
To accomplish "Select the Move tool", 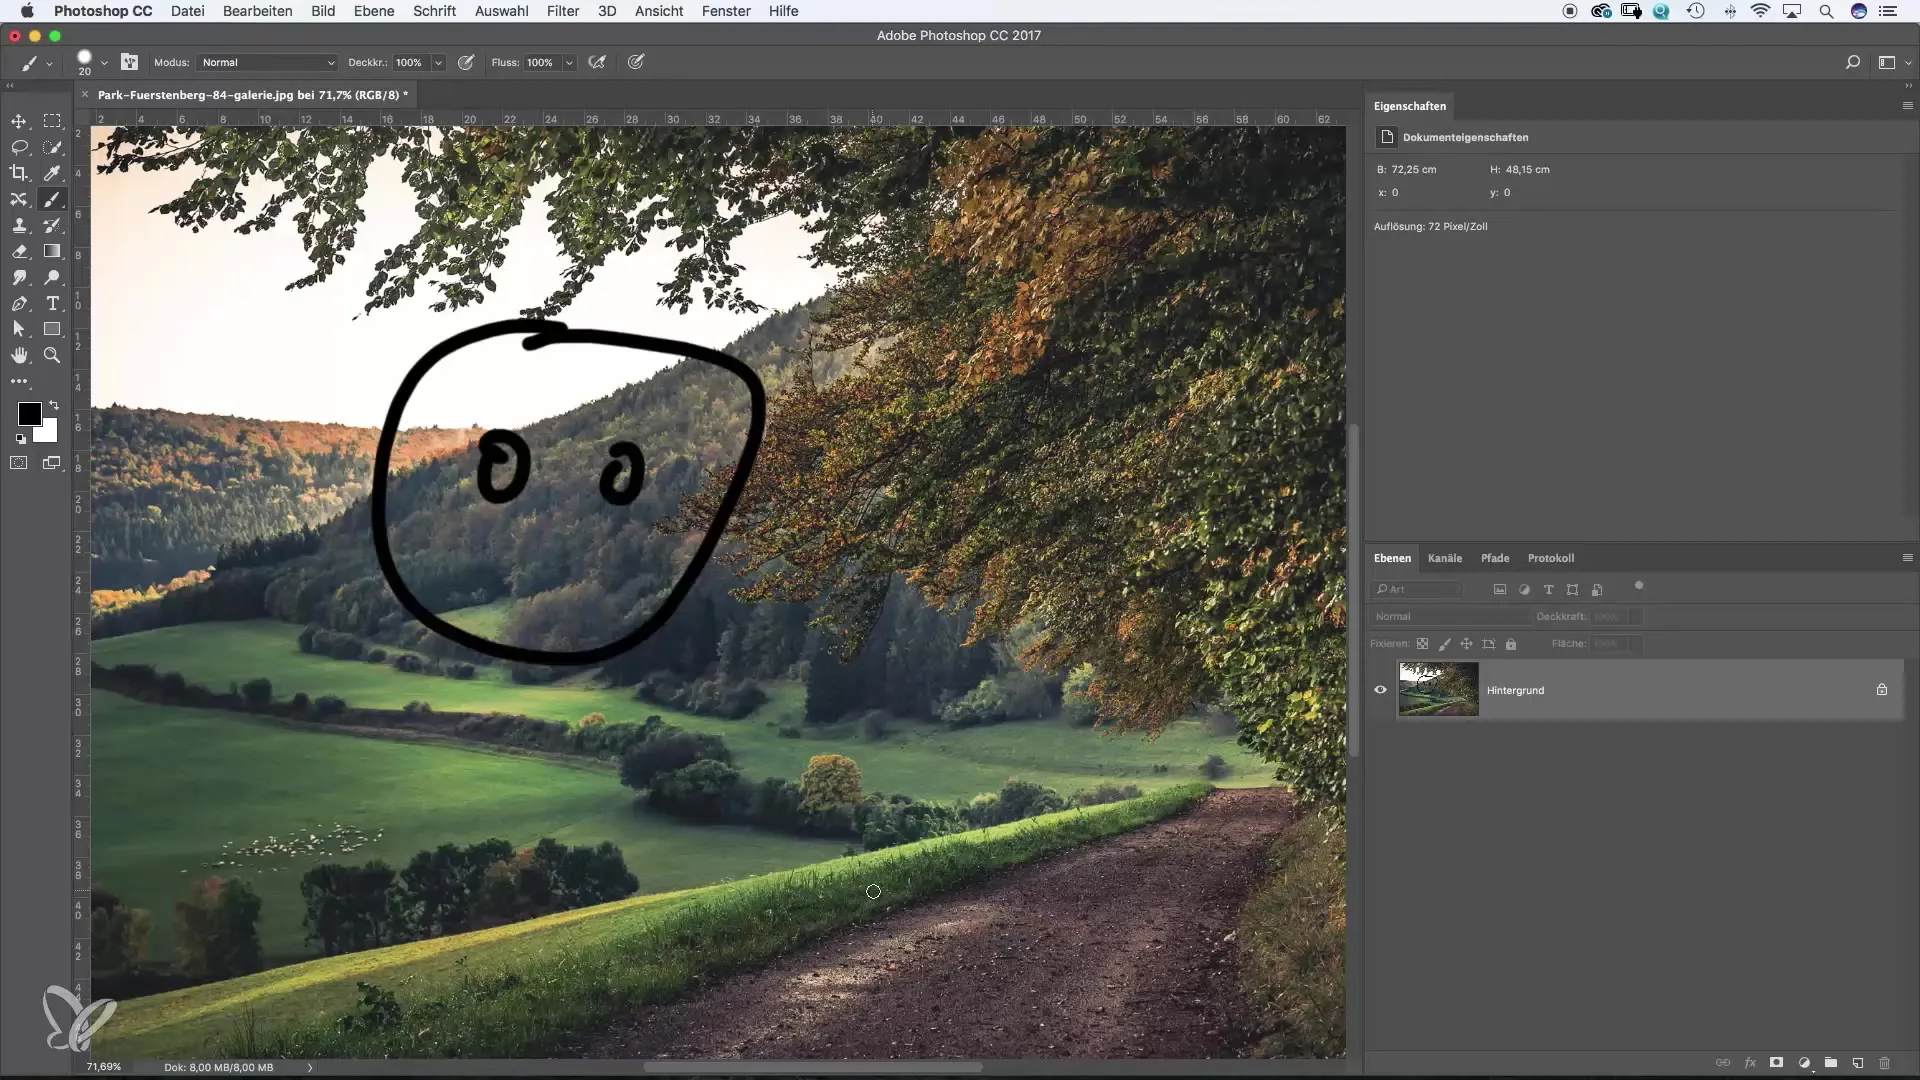I will (18, 121).
